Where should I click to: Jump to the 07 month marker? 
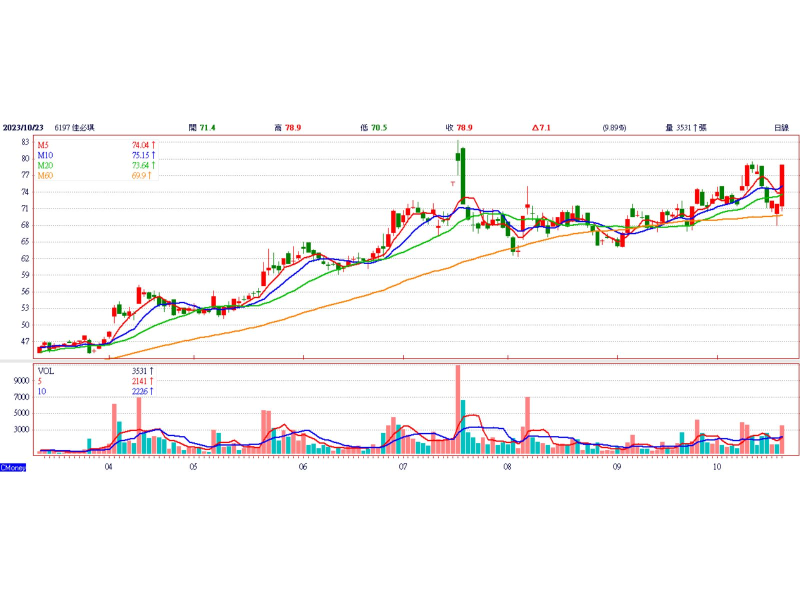[402, 467]
